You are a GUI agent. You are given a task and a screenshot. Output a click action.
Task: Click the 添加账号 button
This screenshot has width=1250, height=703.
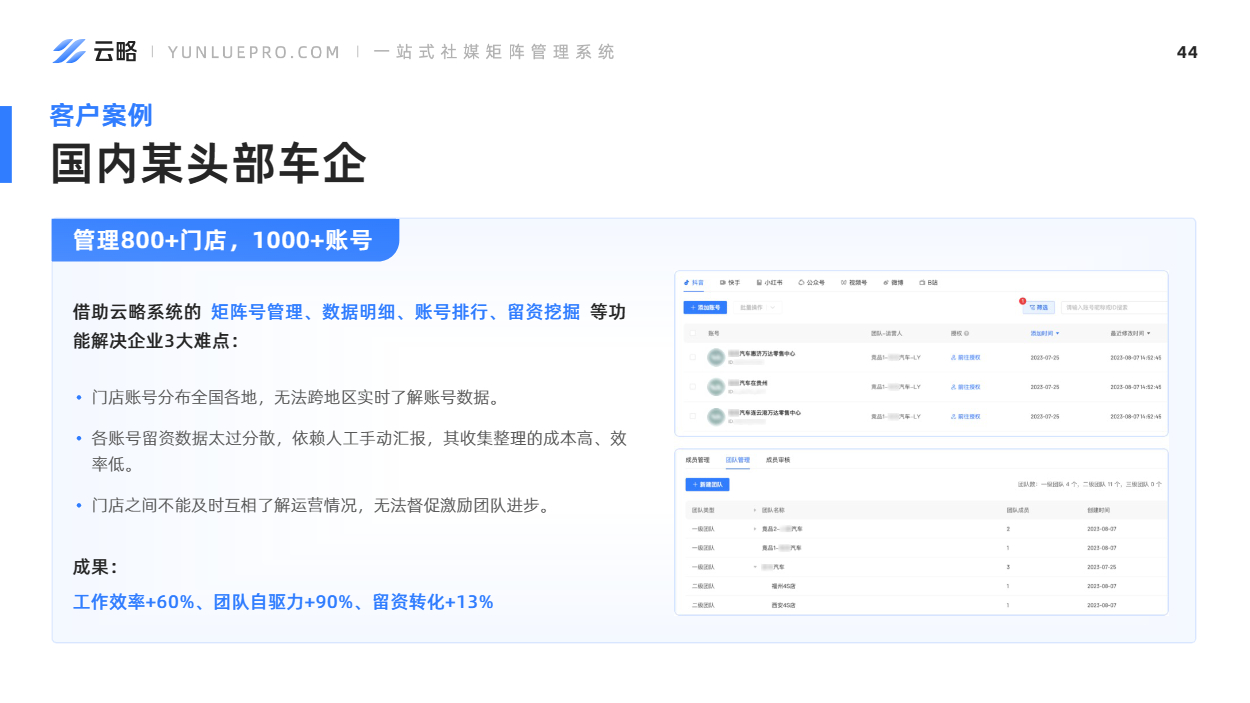(x=705, y=308)
